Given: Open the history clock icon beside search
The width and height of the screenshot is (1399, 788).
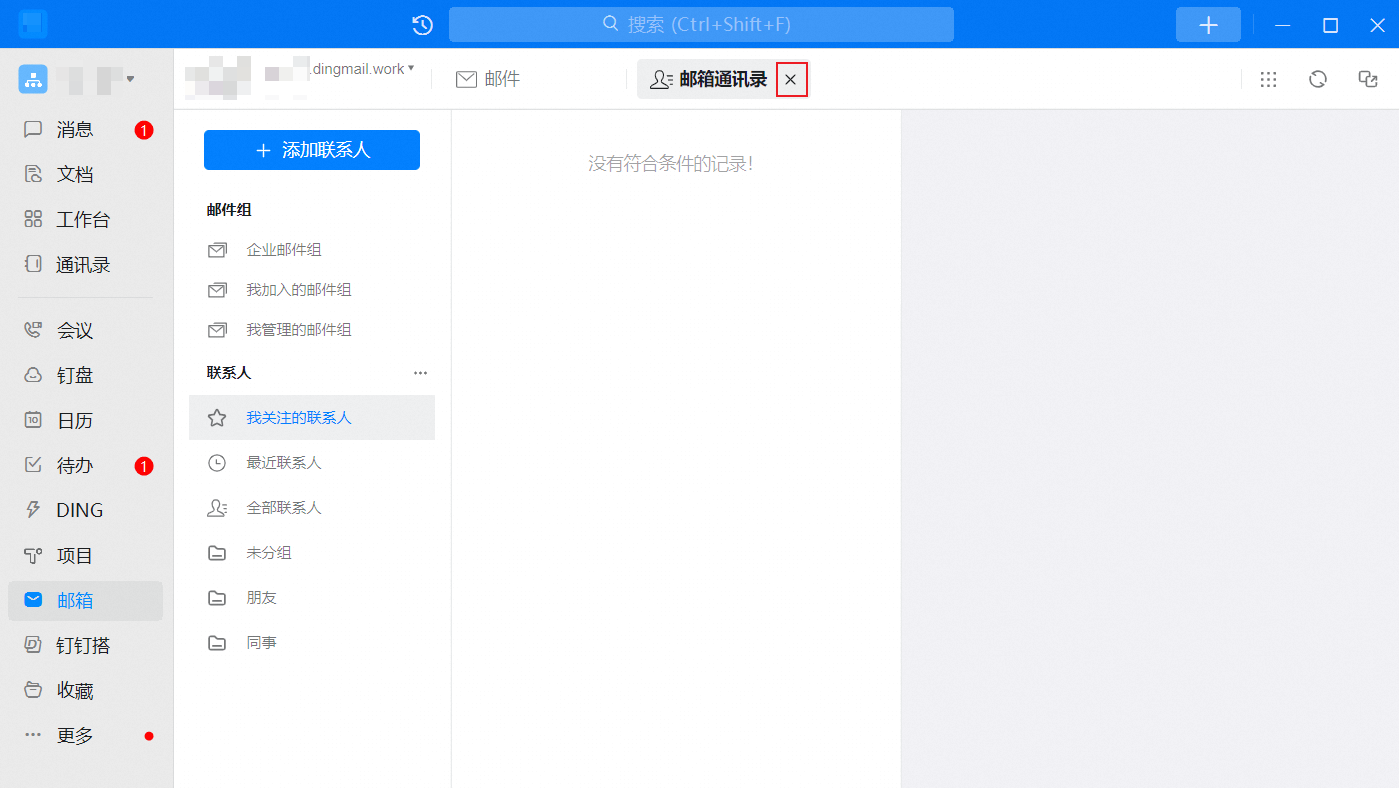Looking at the screenshot, I should pyautogui.click(x=423, y=25).
